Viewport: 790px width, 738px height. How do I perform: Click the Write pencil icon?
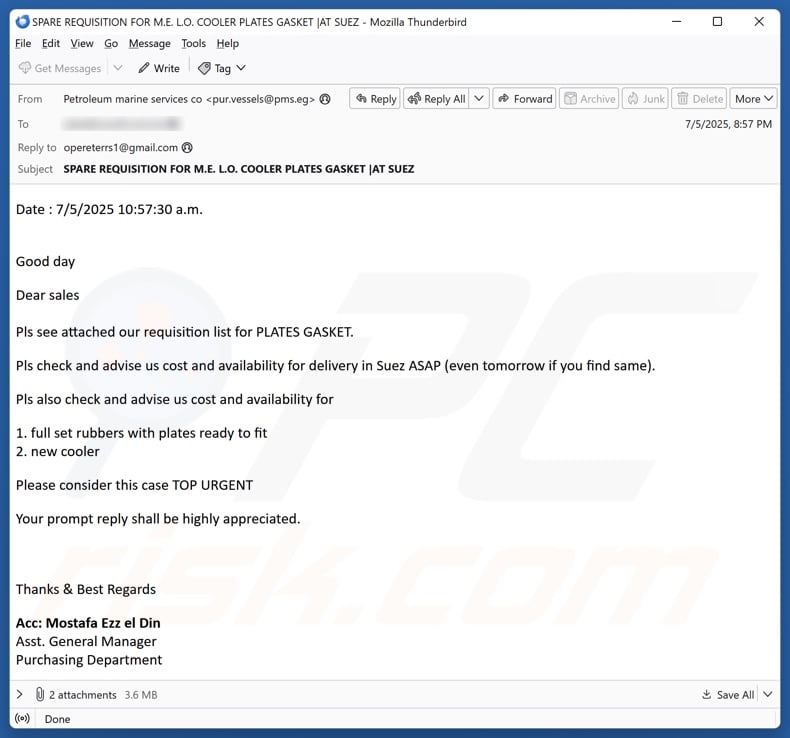click(144, 68)
